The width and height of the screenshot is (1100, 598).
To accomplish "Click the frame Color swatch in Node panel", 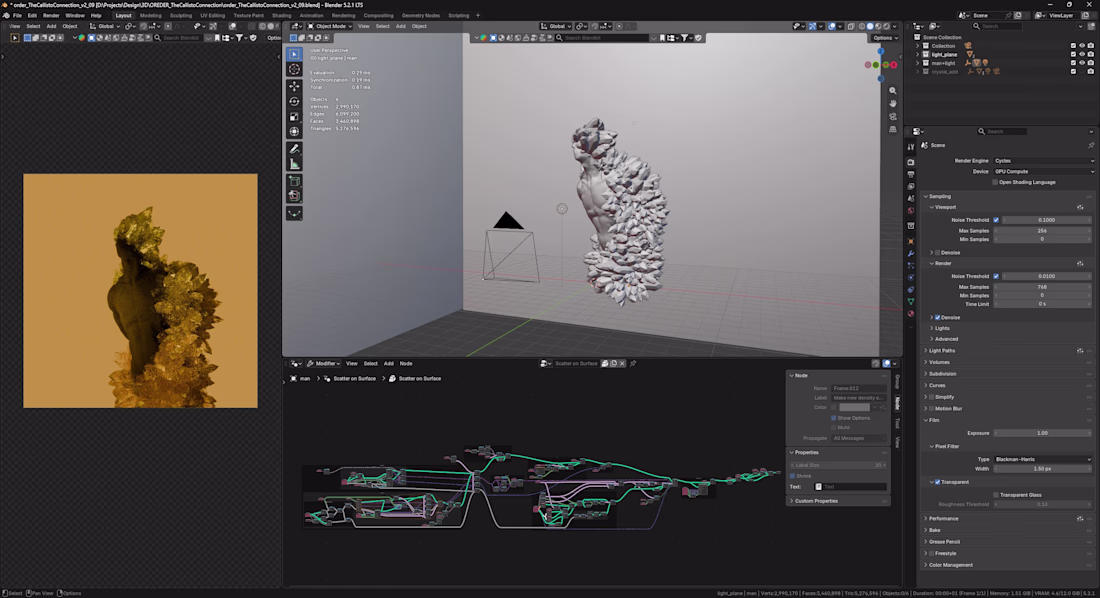I will point(854,408).
